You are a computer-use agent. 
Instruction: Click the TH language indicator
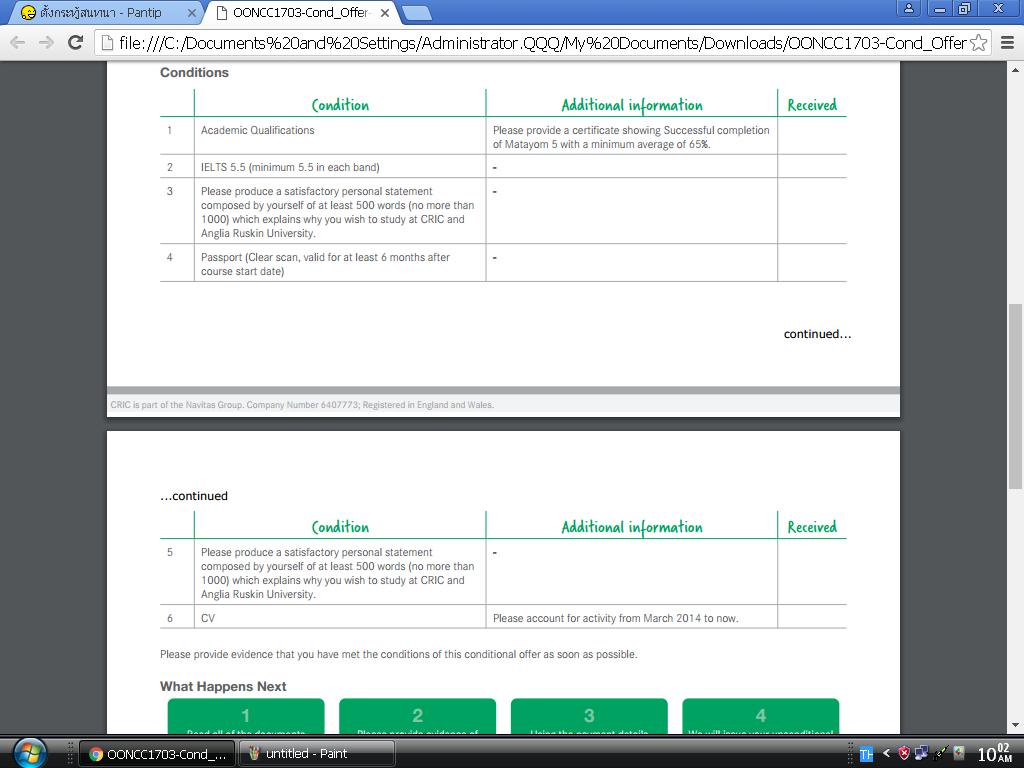click(866, 754)
